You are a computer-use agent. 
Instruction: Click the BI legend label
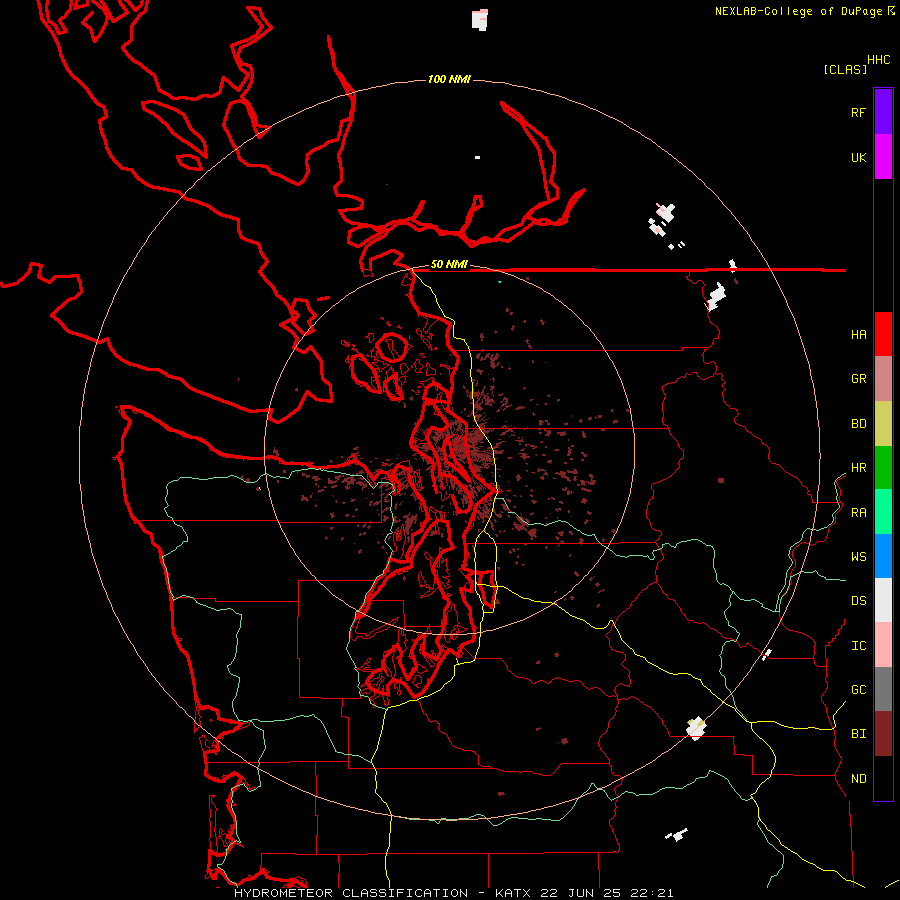click(858, 734)
